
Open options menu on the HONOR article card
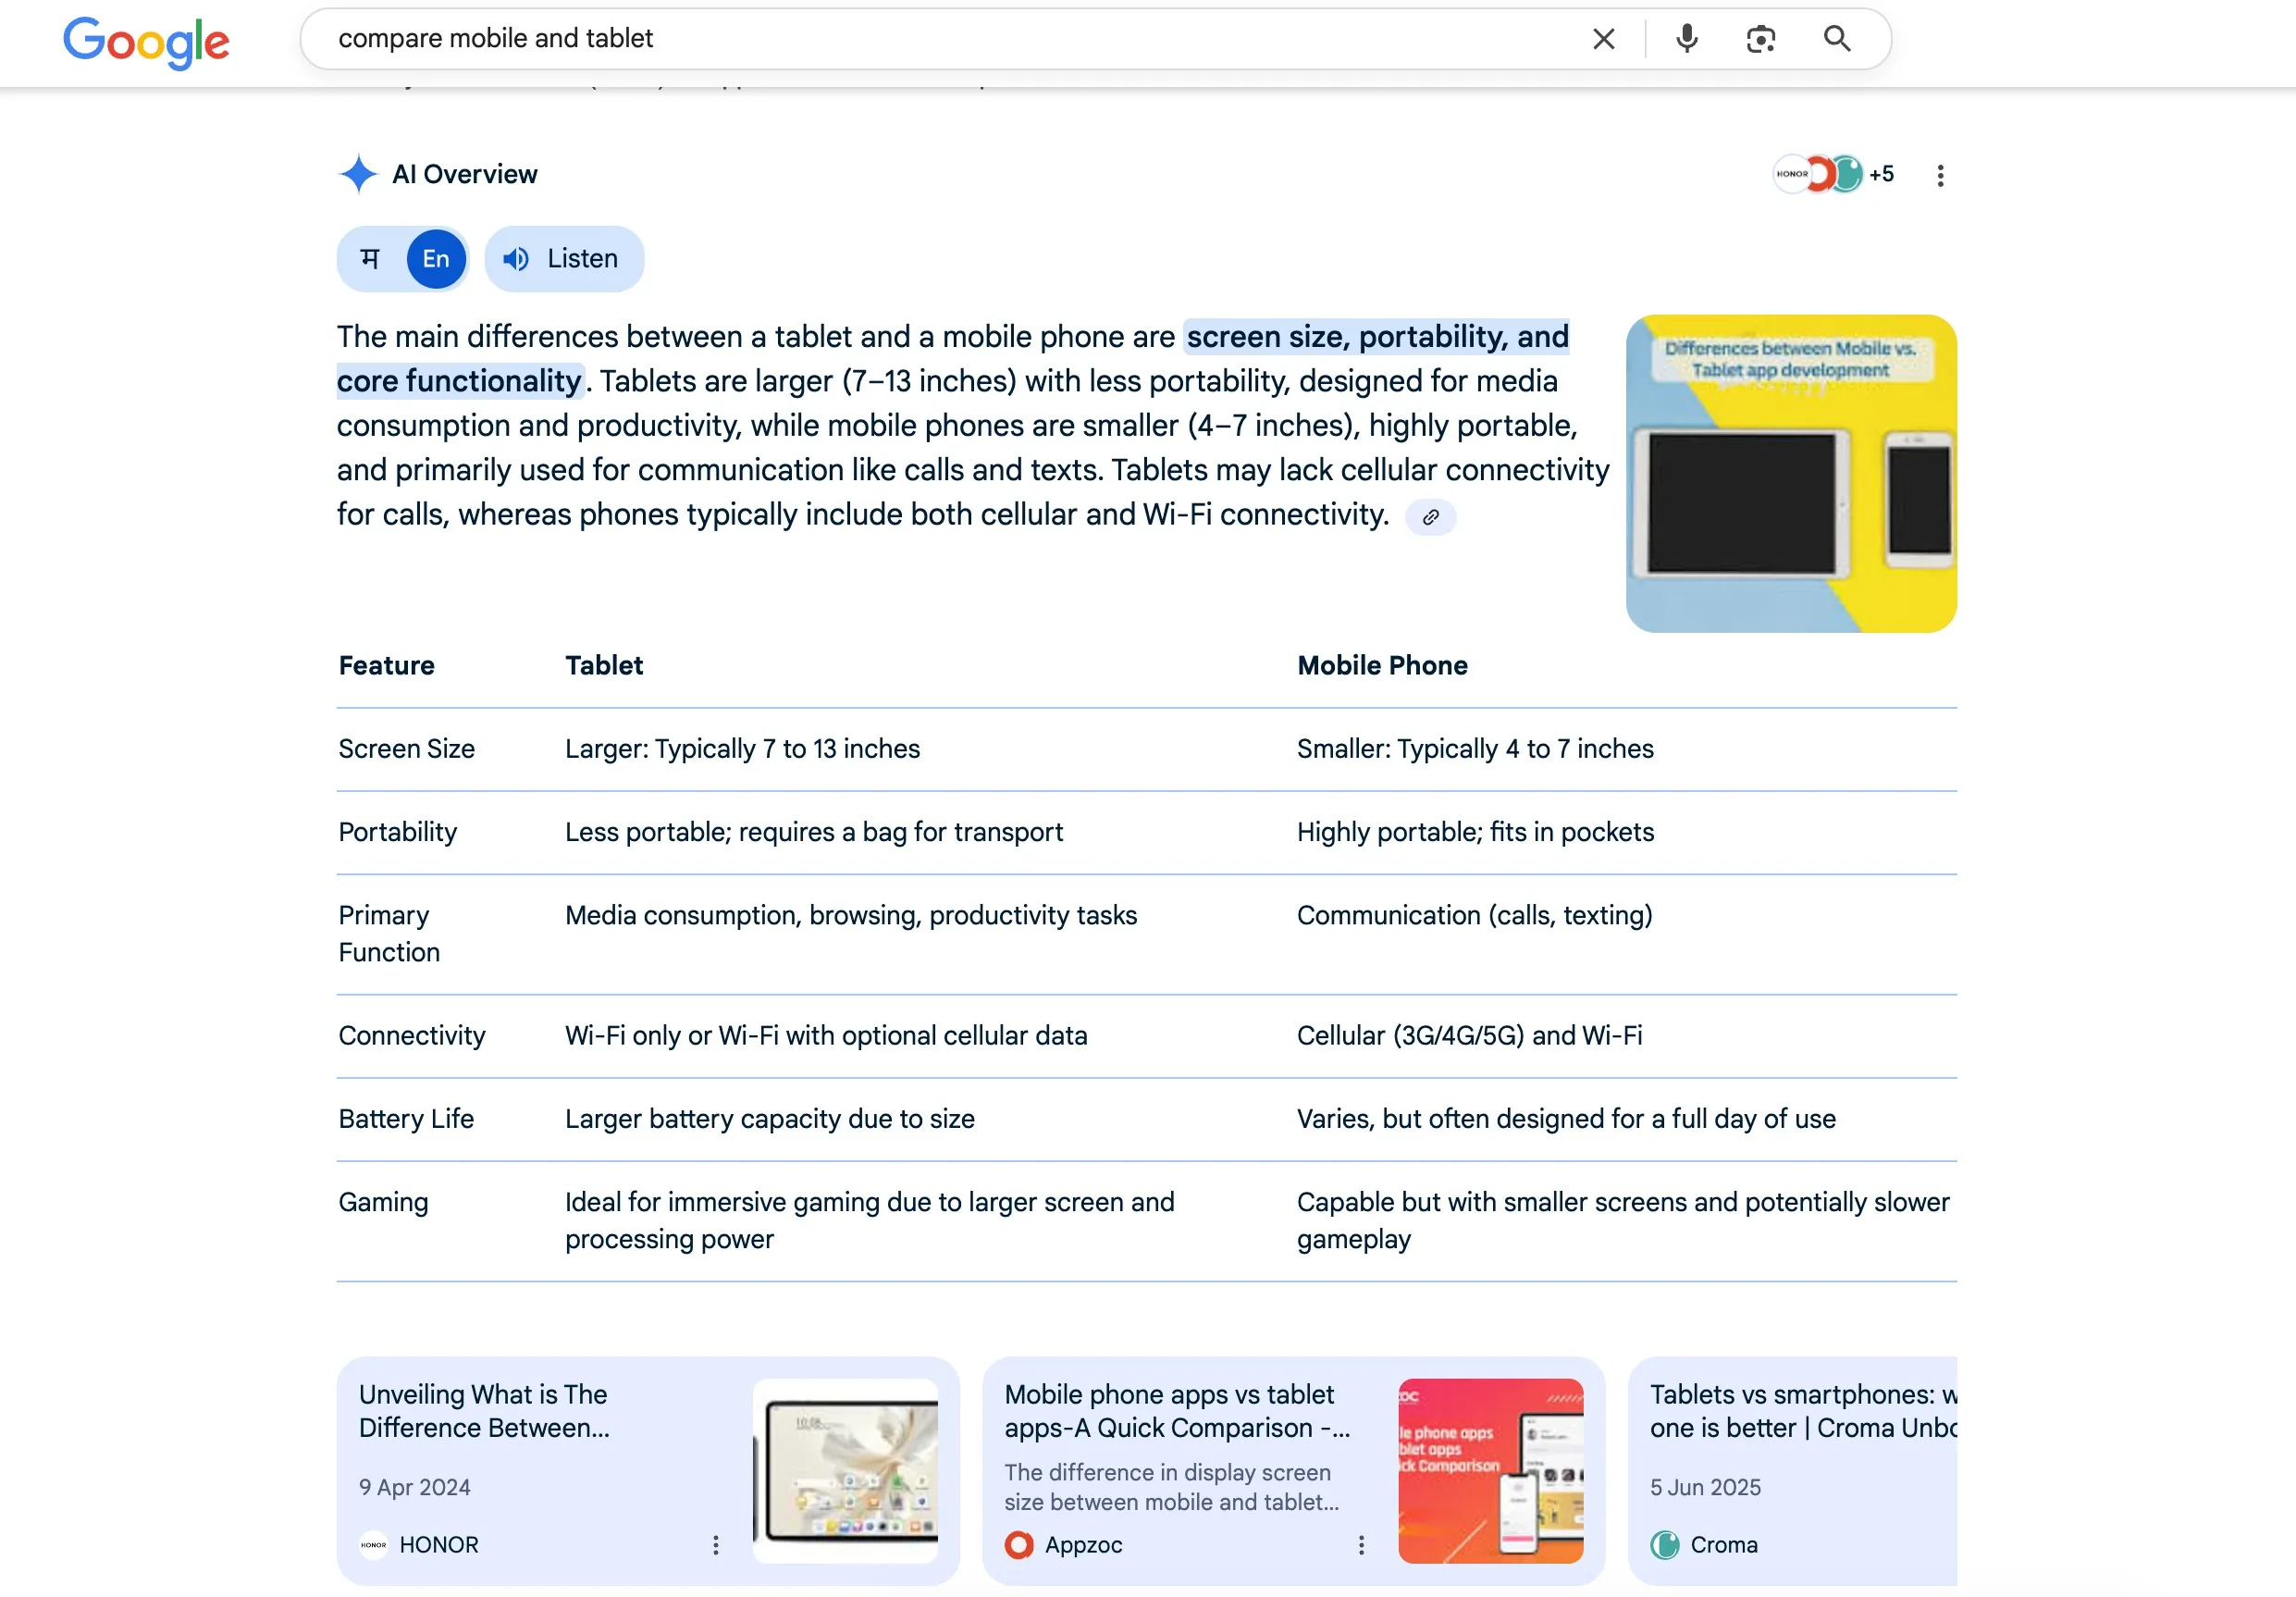click(x=716, y=1545)
